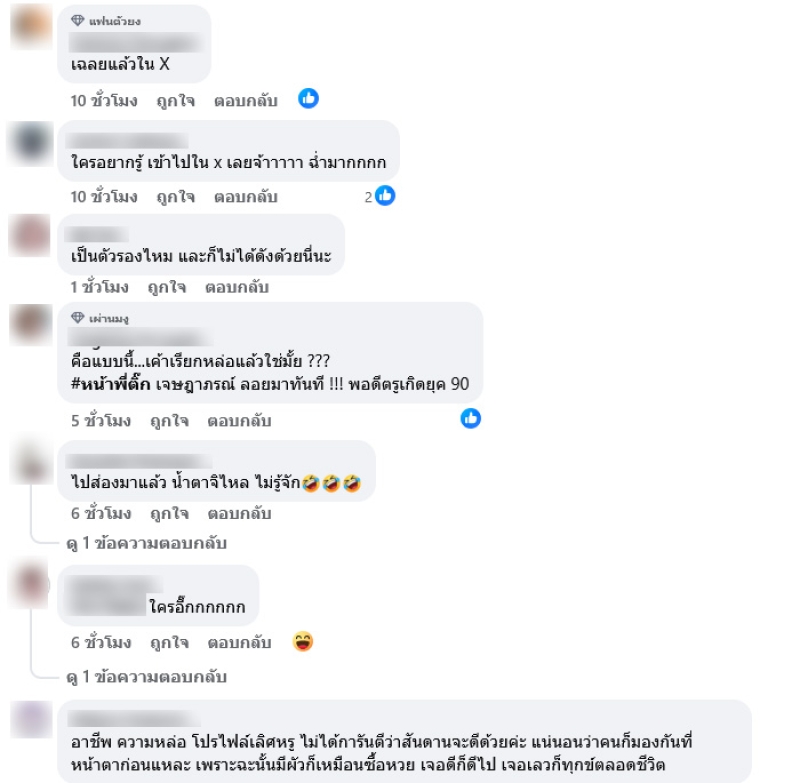Open the "10 ชั่วโมง" timestamp of first comment

pos(104,100)
